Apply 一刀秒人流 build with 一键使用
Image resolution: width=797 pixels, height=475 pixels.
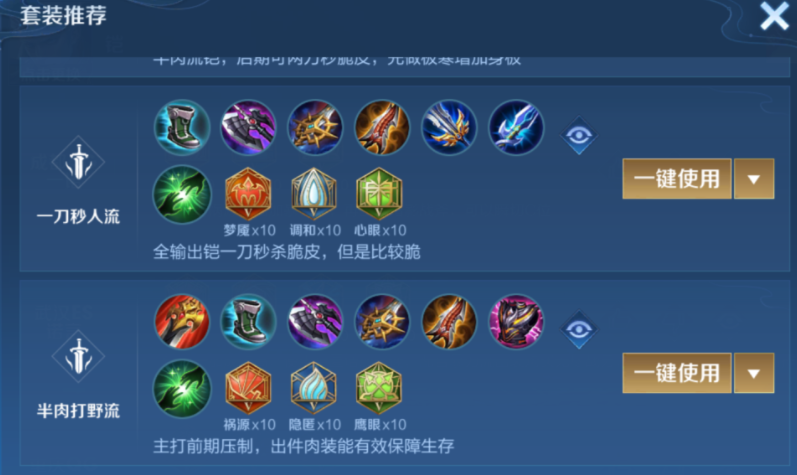coord(677,179)
